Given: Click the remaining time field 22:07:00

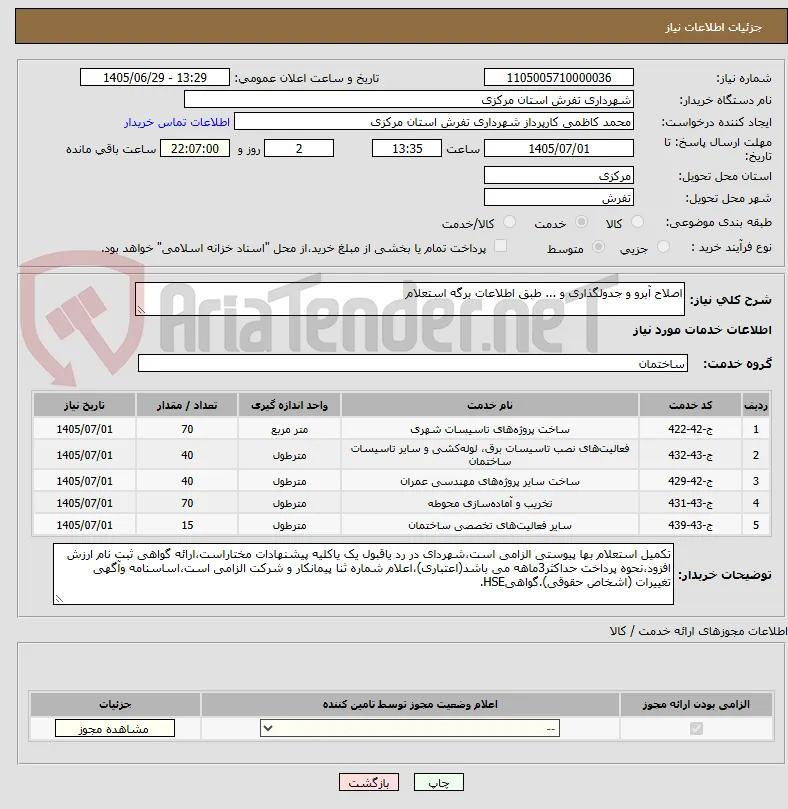Looking at the screenshot, I should click(195, 149).
